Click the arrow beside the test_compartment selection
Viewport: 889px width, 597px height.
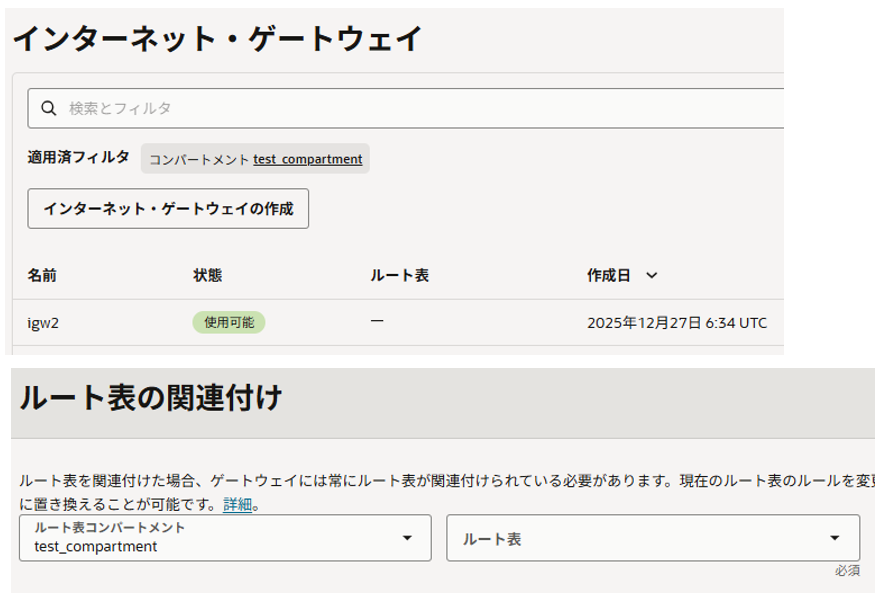click(407, 538)
